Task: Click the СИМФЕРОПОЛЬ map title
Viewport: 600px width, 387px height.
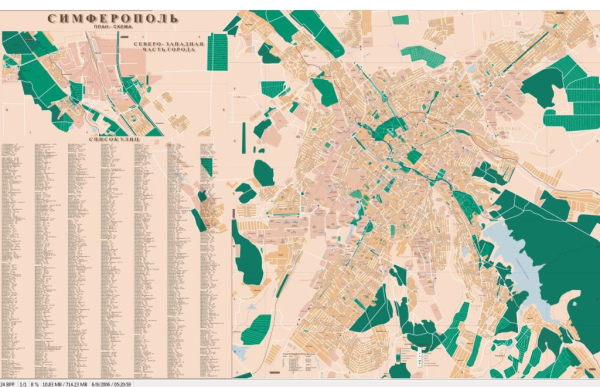Action: [113, 18]
